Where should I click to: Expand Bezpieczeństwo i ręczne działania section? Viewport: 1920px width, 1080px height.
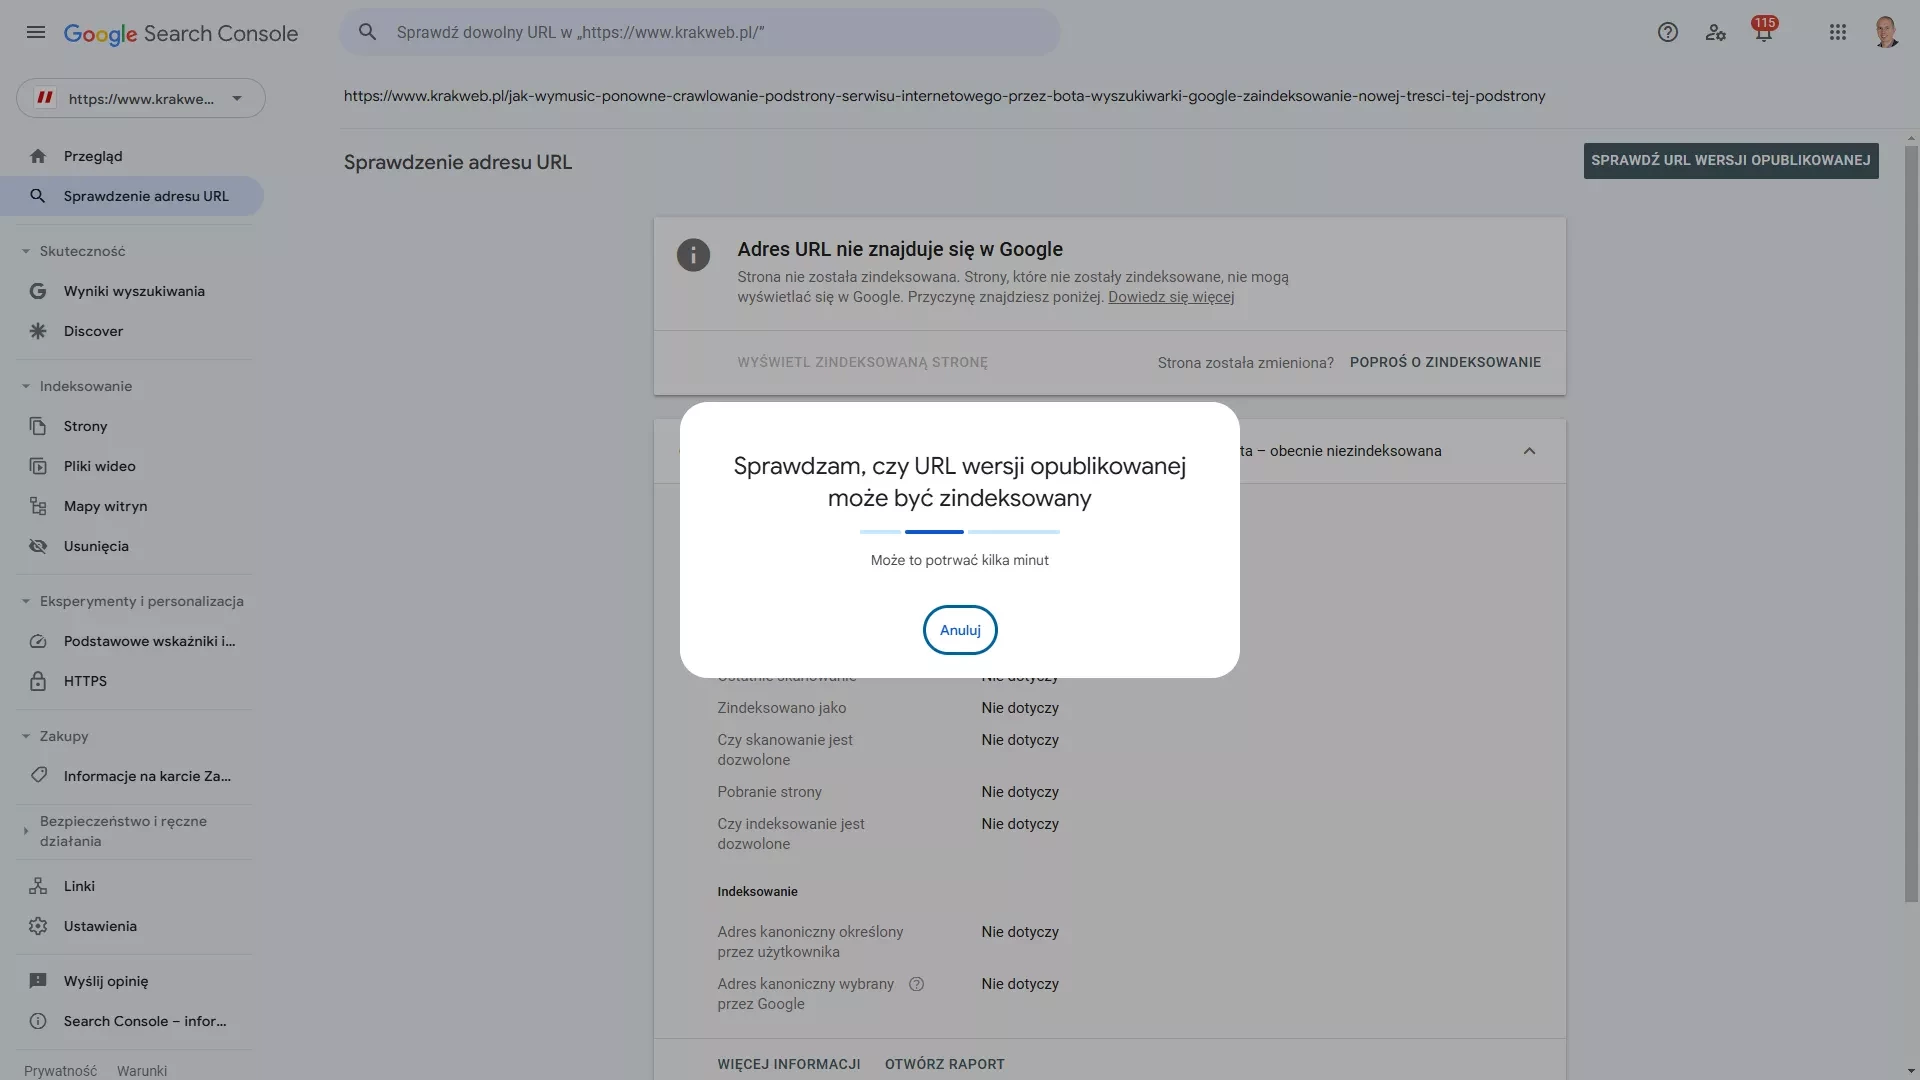click(26, 831)
